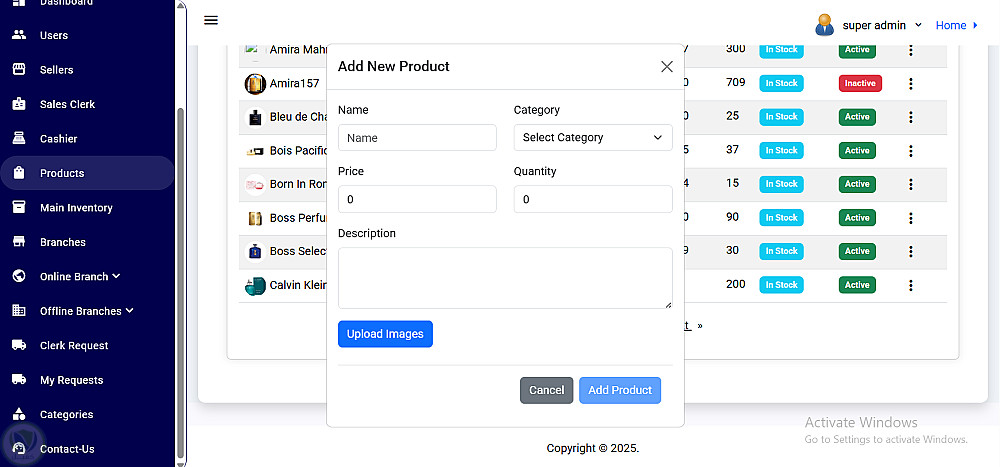Click the hamburger menu icon
The width and height of the screenshot is (1000, 467).
(211, 20)
